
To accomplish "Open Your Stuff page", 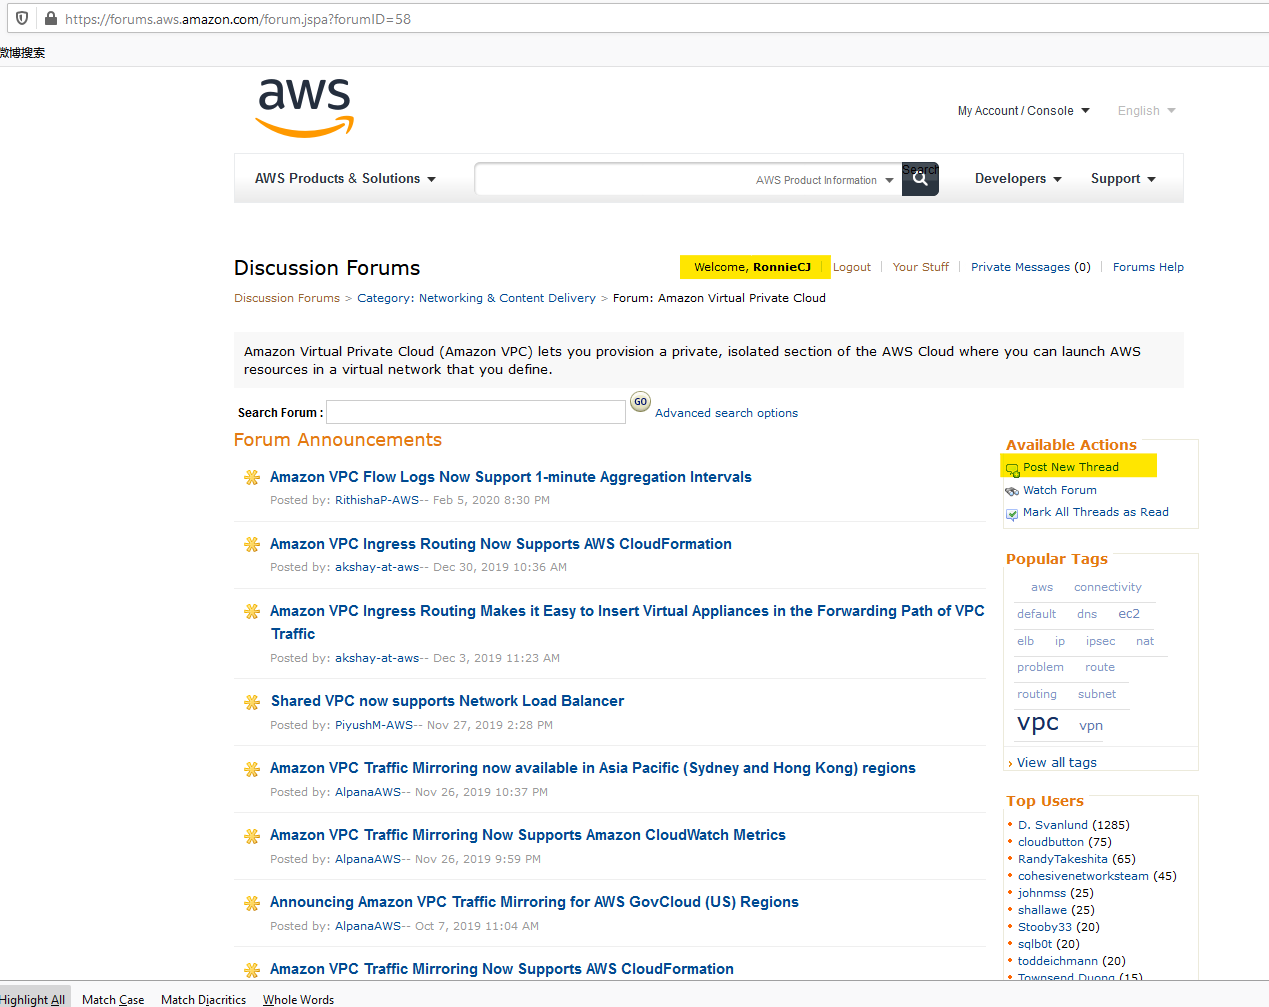I will [921, 267].
